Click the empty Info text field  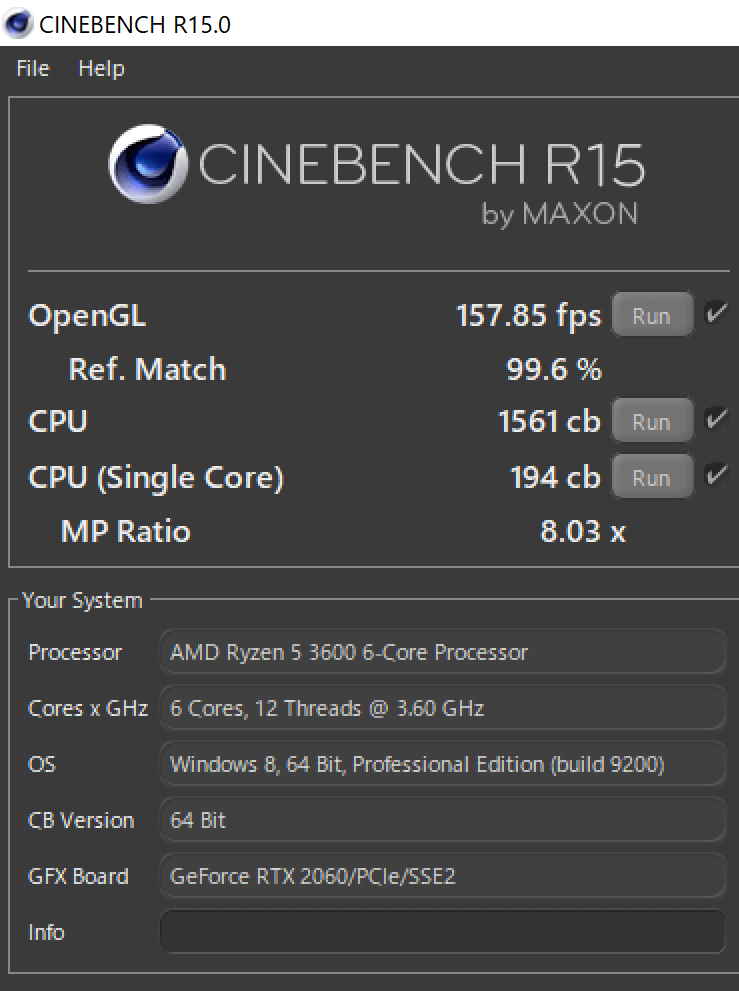[442, 932]
